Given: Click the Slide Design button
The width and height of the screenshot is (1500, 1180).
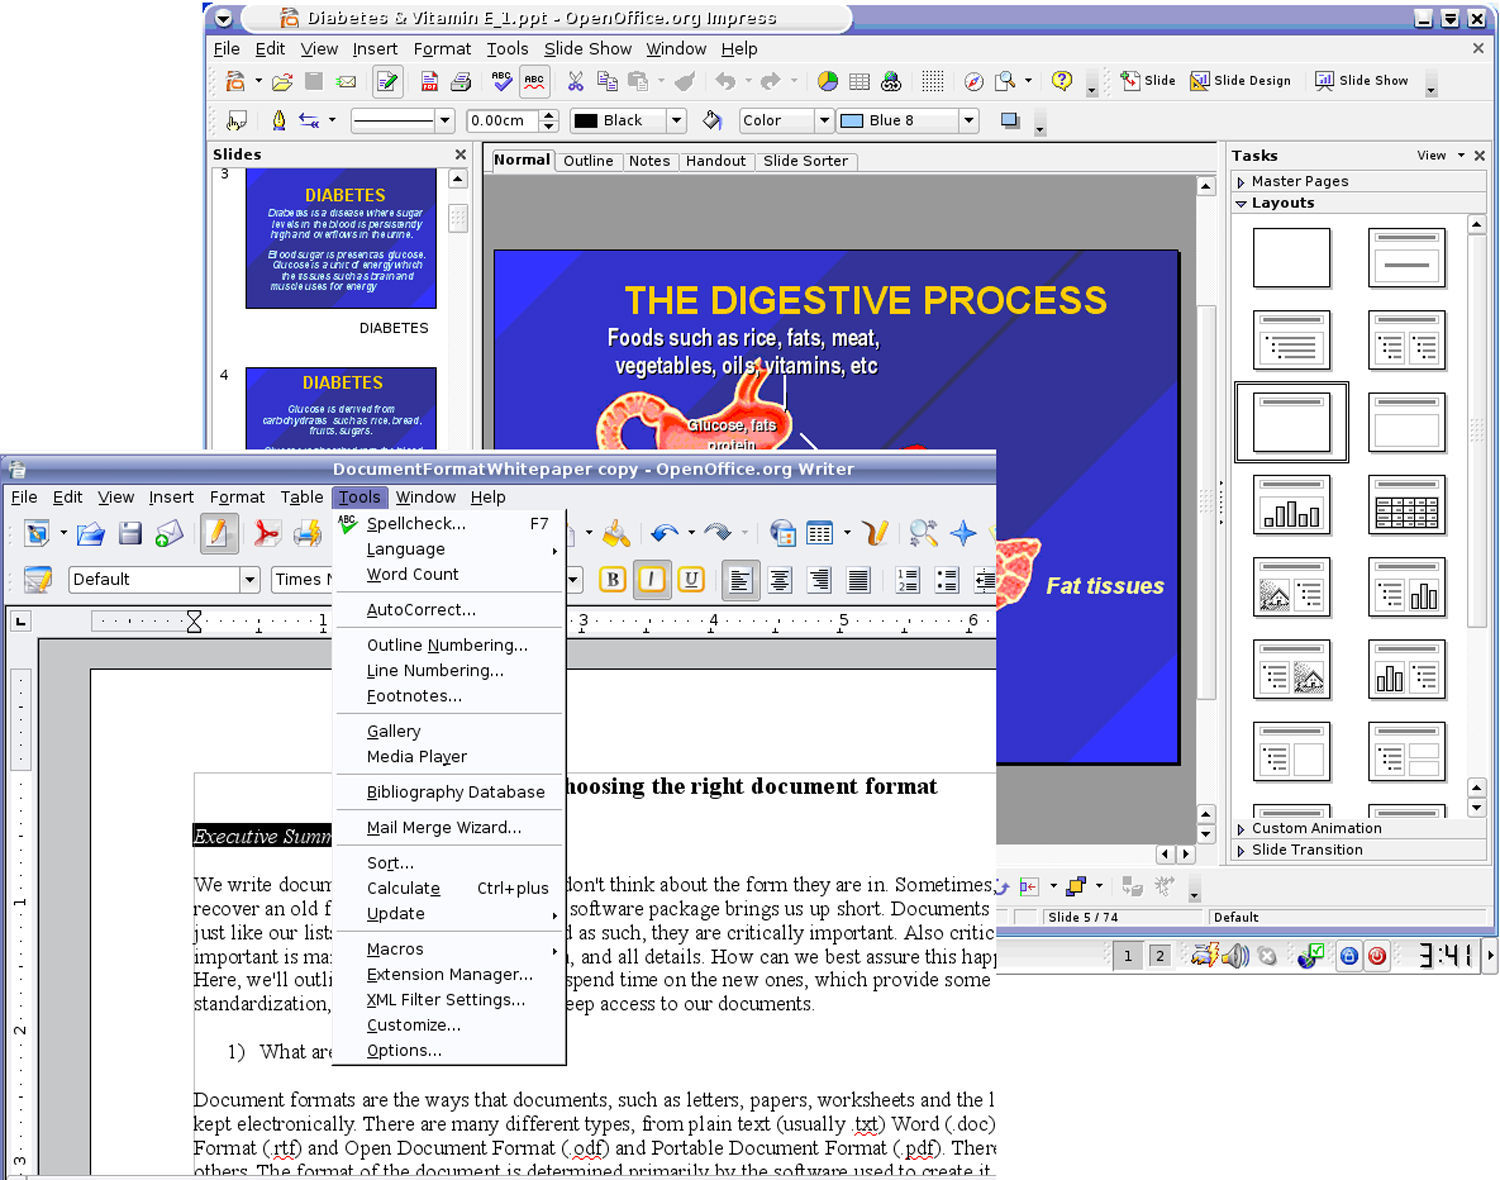Looking at the screenshot, I should [x=1240, y=81].
